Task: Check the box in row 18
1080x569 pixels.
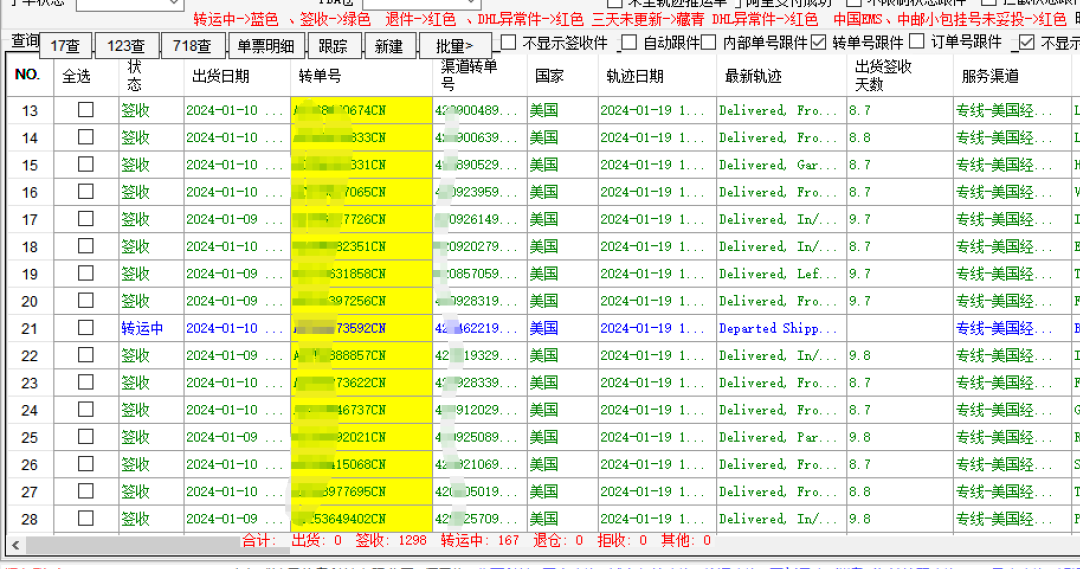Action: tap(85, 246)
